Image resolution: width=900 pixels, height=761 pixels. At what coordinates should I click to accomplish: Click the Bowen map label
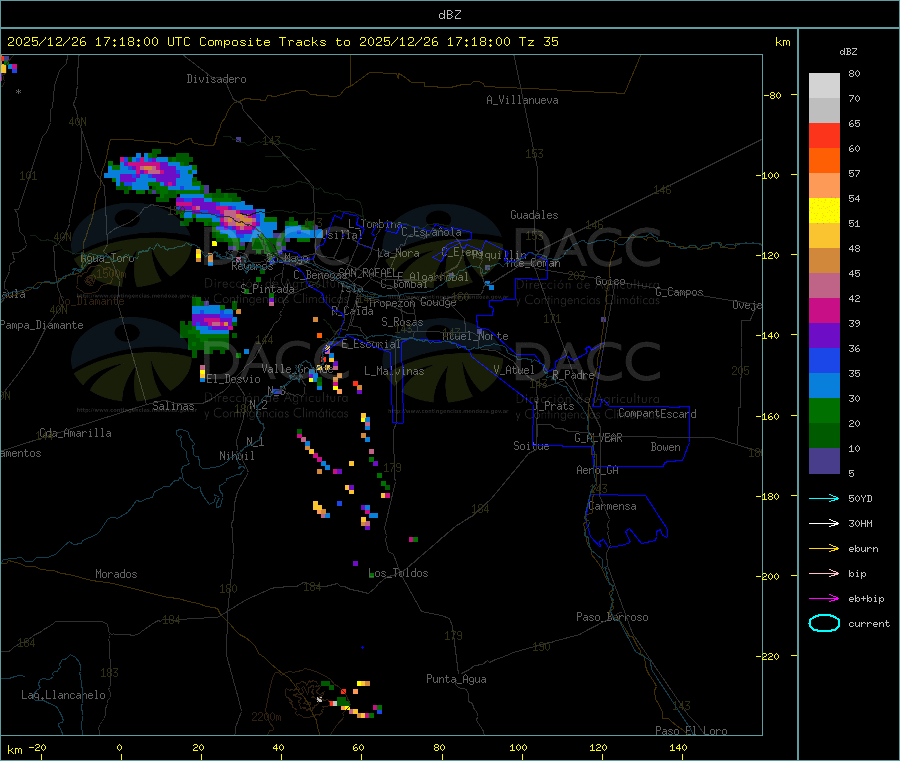coord(665,446)
